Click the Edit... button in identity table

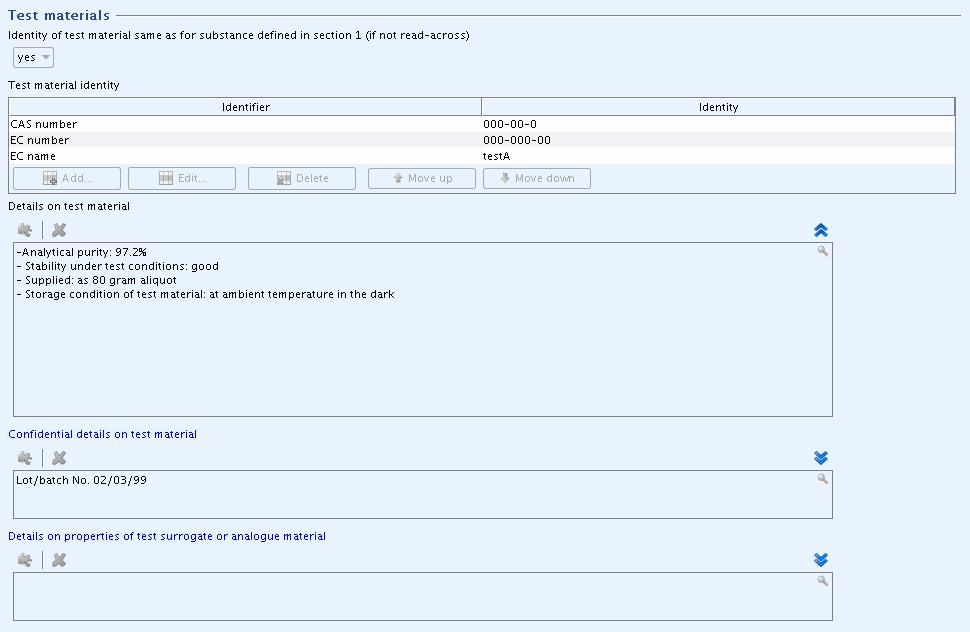coord(182,178)
